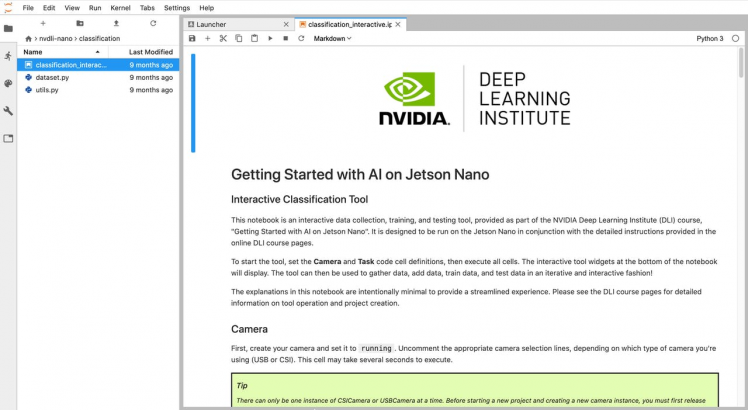Screen dimensions: 748x410
Task: Sort files by Last Modified column
Action: pos(144,52)
